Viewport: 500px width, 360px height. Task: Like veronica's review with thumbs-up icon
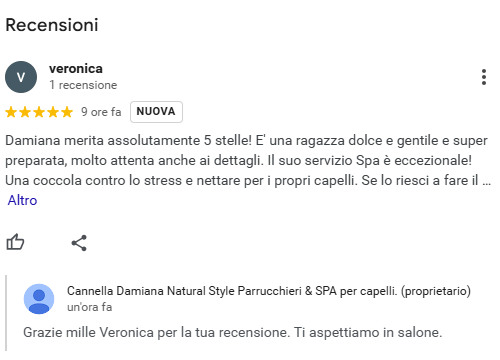pos(15,242)
